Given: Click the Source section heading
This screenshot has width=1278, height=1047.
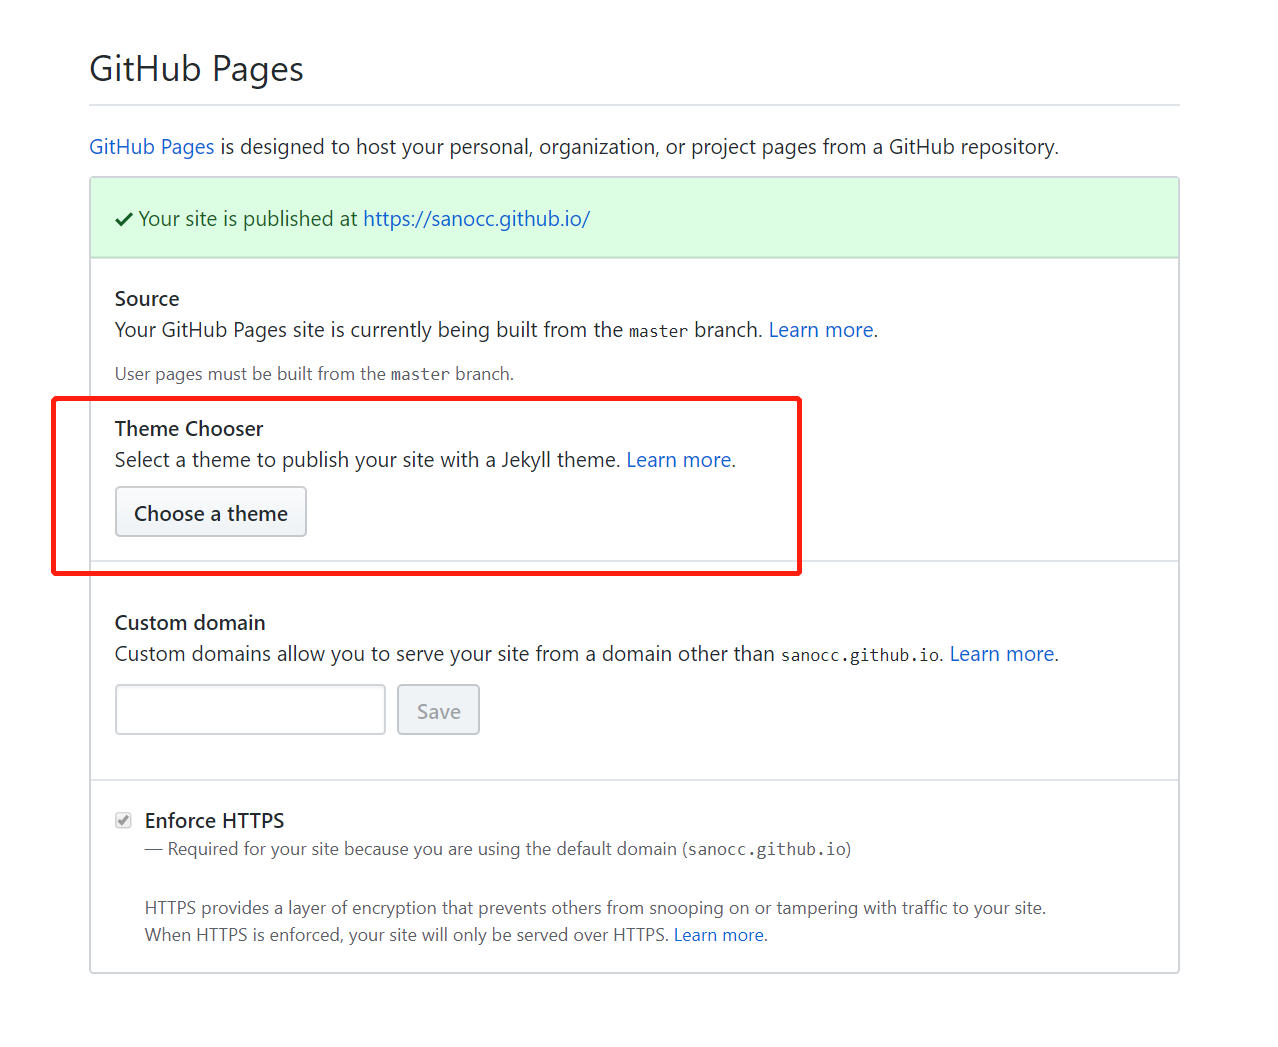Looking at the screenshot, I should pos(147,299).
